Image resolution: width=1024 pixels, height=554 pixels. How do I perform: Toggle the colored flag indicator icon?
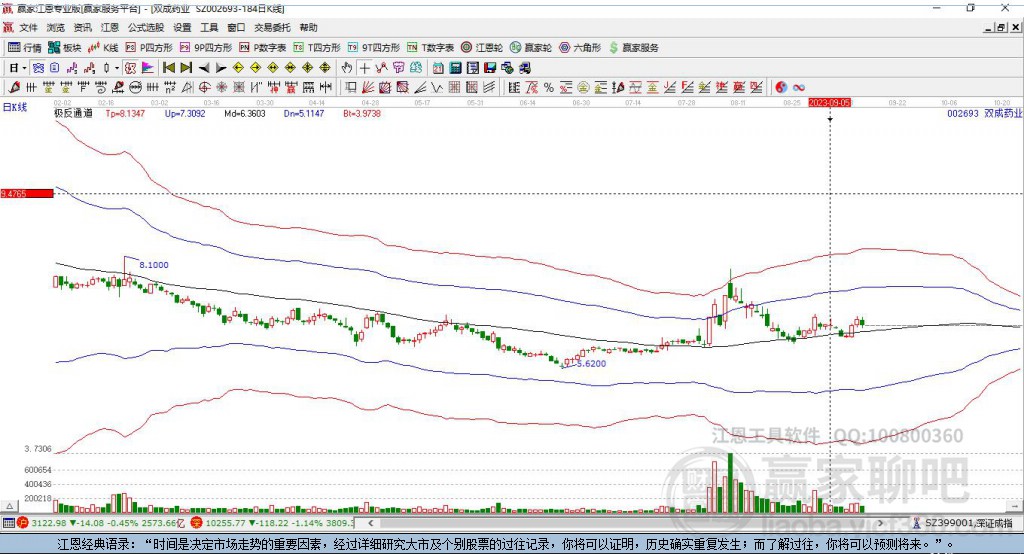[148, 68]
